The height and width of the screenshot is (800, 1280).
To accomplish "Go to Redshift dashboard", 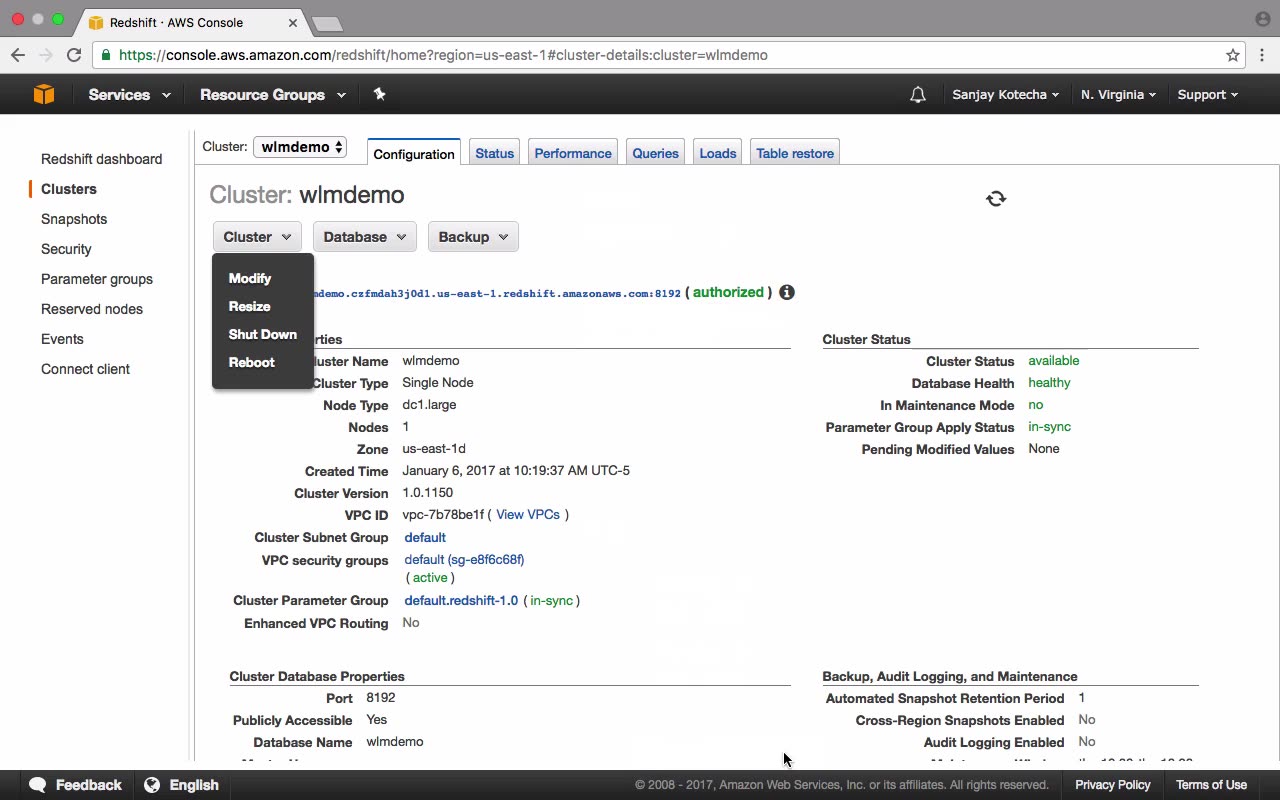I will click(x=101, y=159).
